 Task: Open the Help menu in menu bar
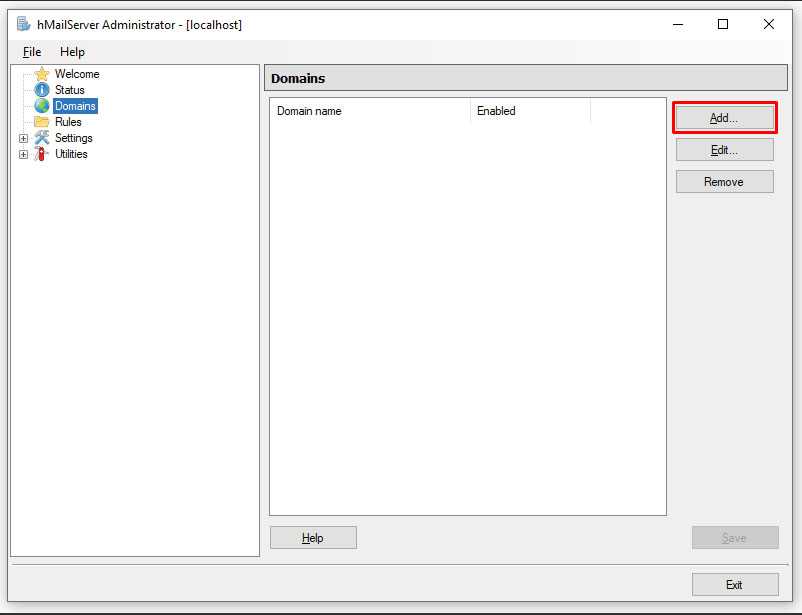point(72,52)
